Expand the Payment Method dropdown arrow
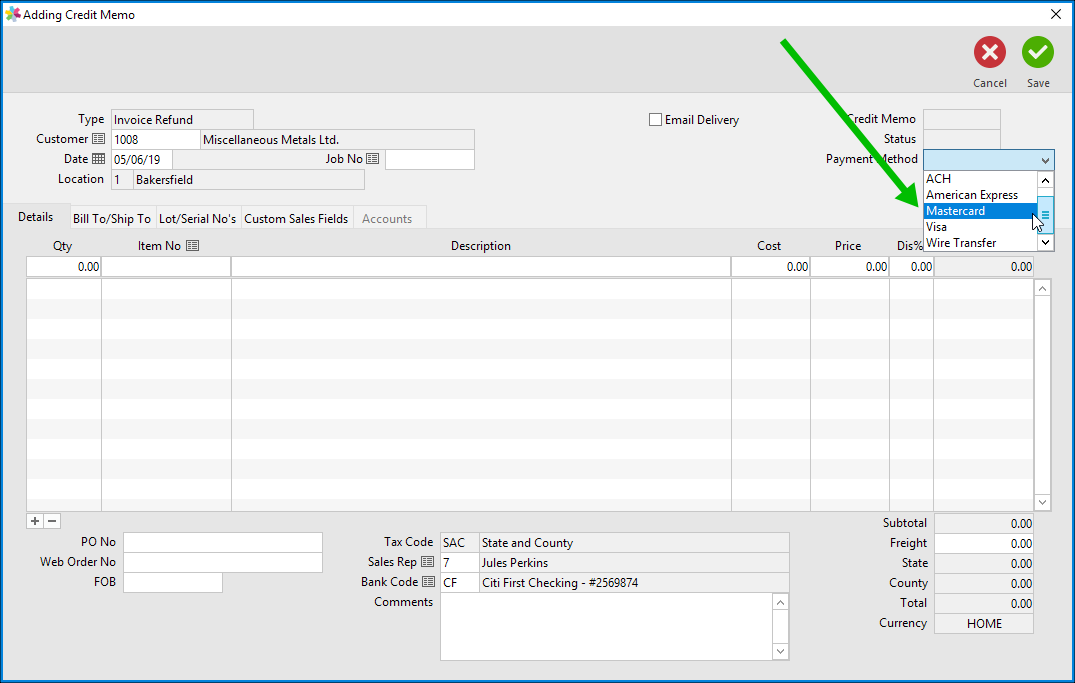1075x683 pixels. point(1045,160)
